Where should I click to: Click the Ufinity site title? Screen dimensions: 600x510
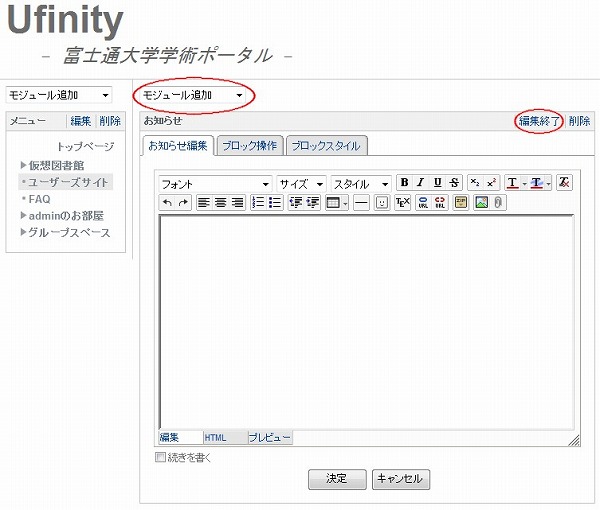(65, 20)
